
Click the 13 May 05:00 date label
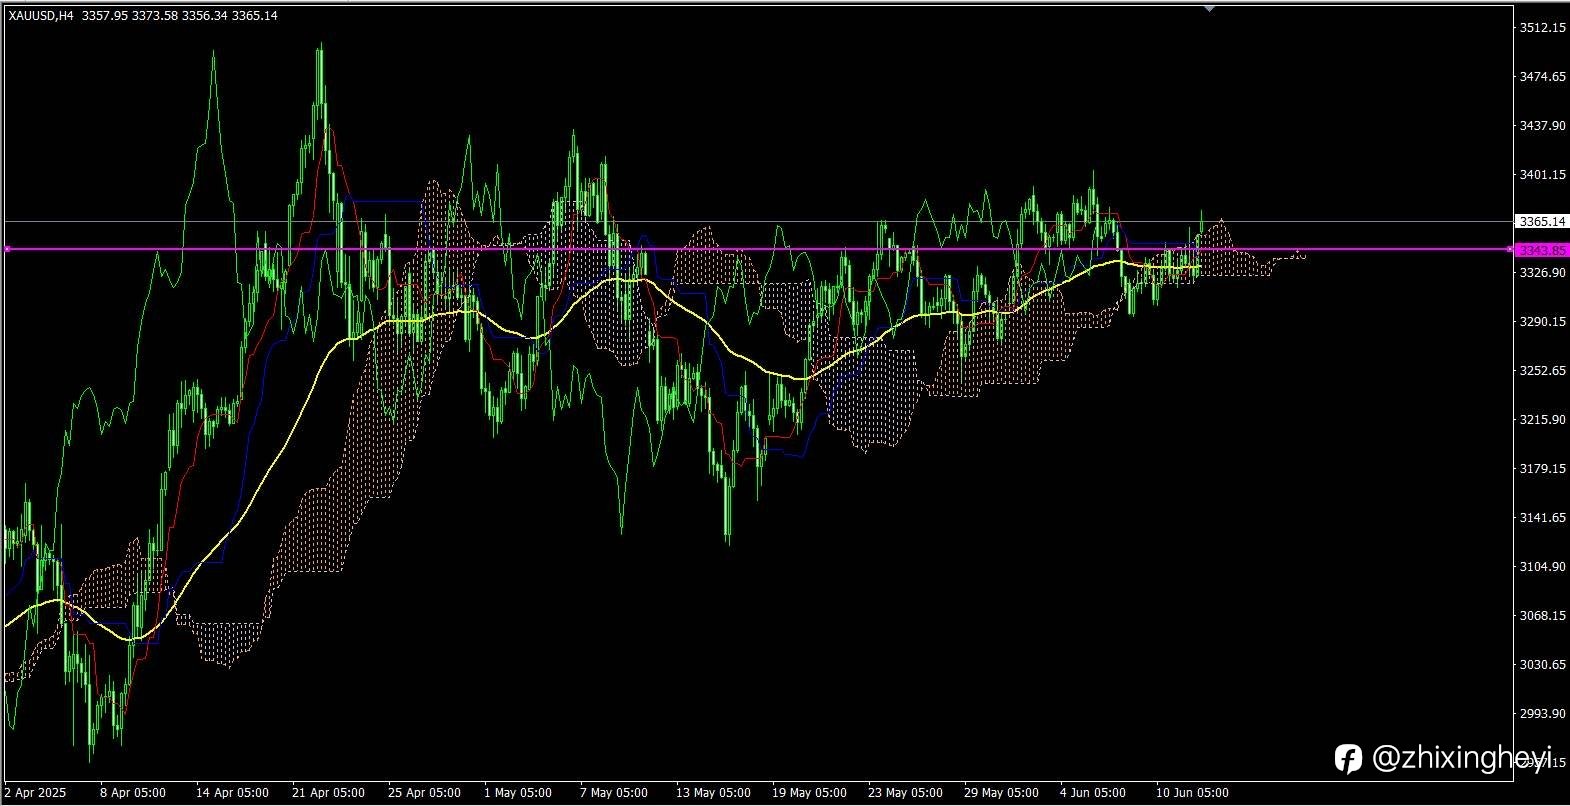(x=713, y=793)
